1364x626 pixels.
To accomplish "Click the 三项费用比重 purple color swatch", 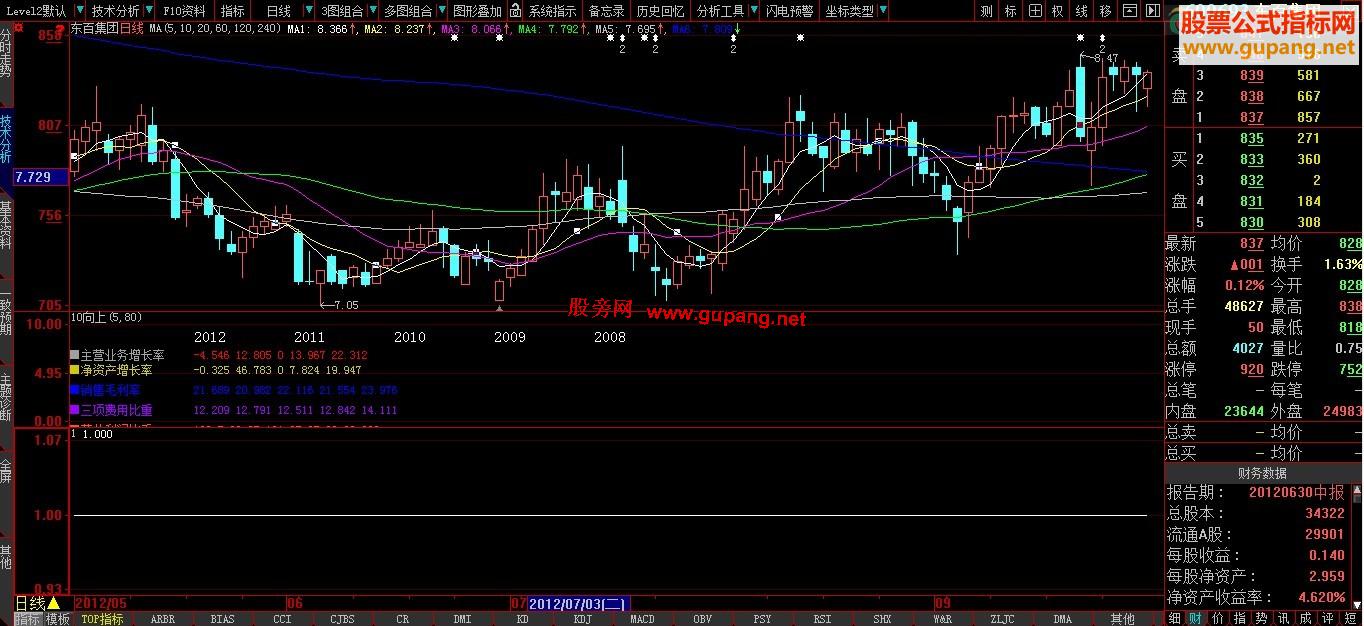I will coord(74,410).
